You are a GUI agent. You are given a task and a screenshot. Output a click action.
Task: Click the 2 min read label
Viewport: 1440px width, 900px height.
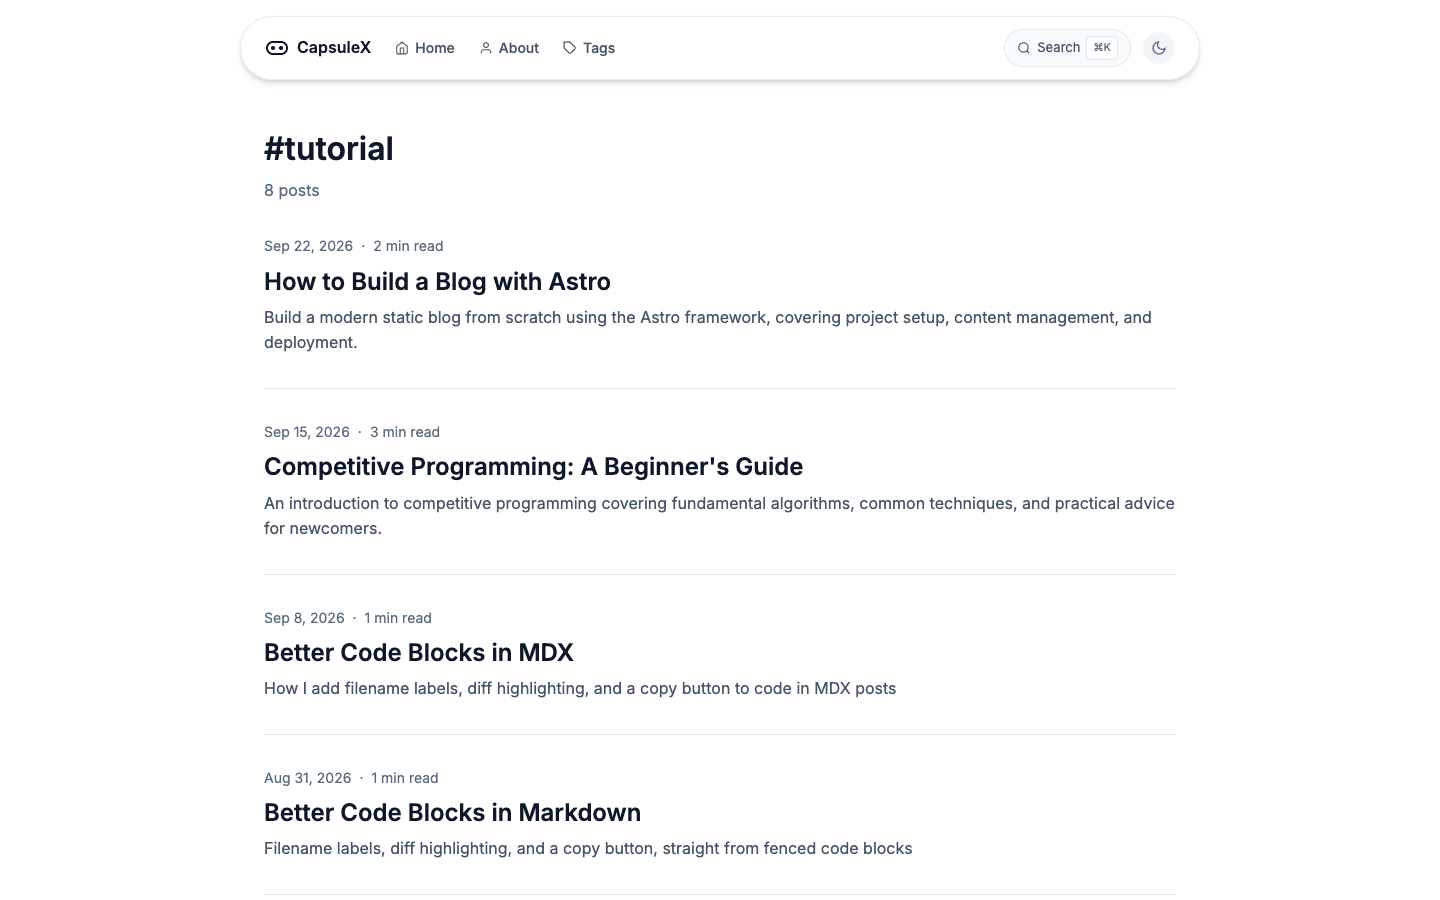tap(408, 246)
